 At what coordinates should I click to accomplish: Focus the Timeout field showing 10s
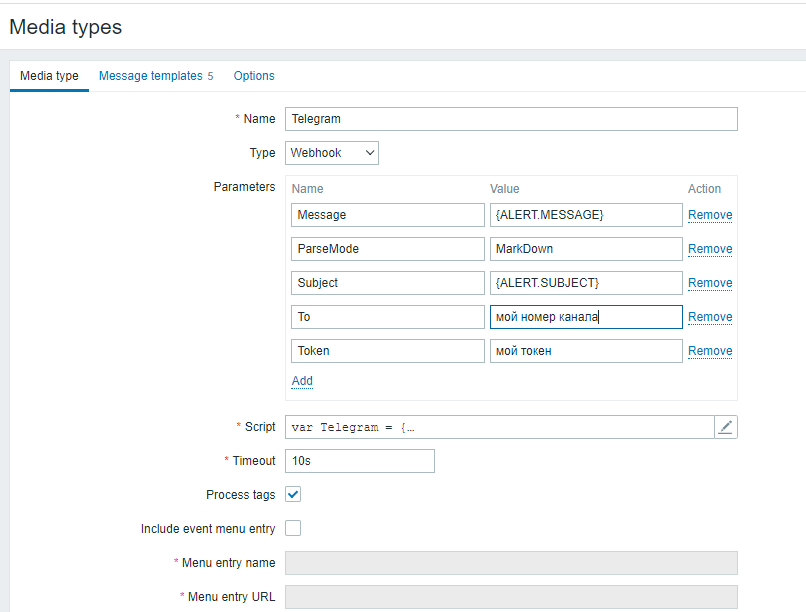(x=360, y=461)
